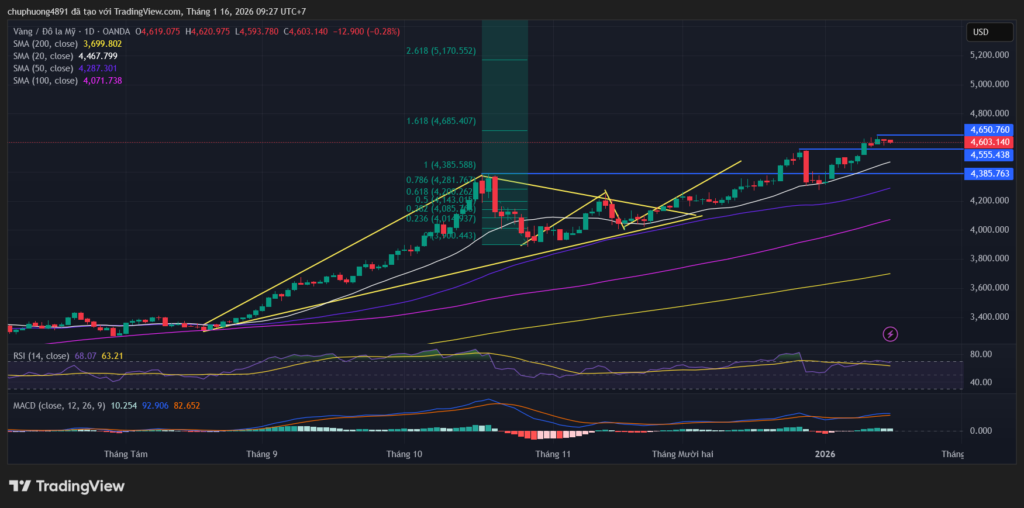Click the 4,650.760 blue price label
This screenshot has width=1024, height=508.
pyautogui.click(x=989, y=130)
